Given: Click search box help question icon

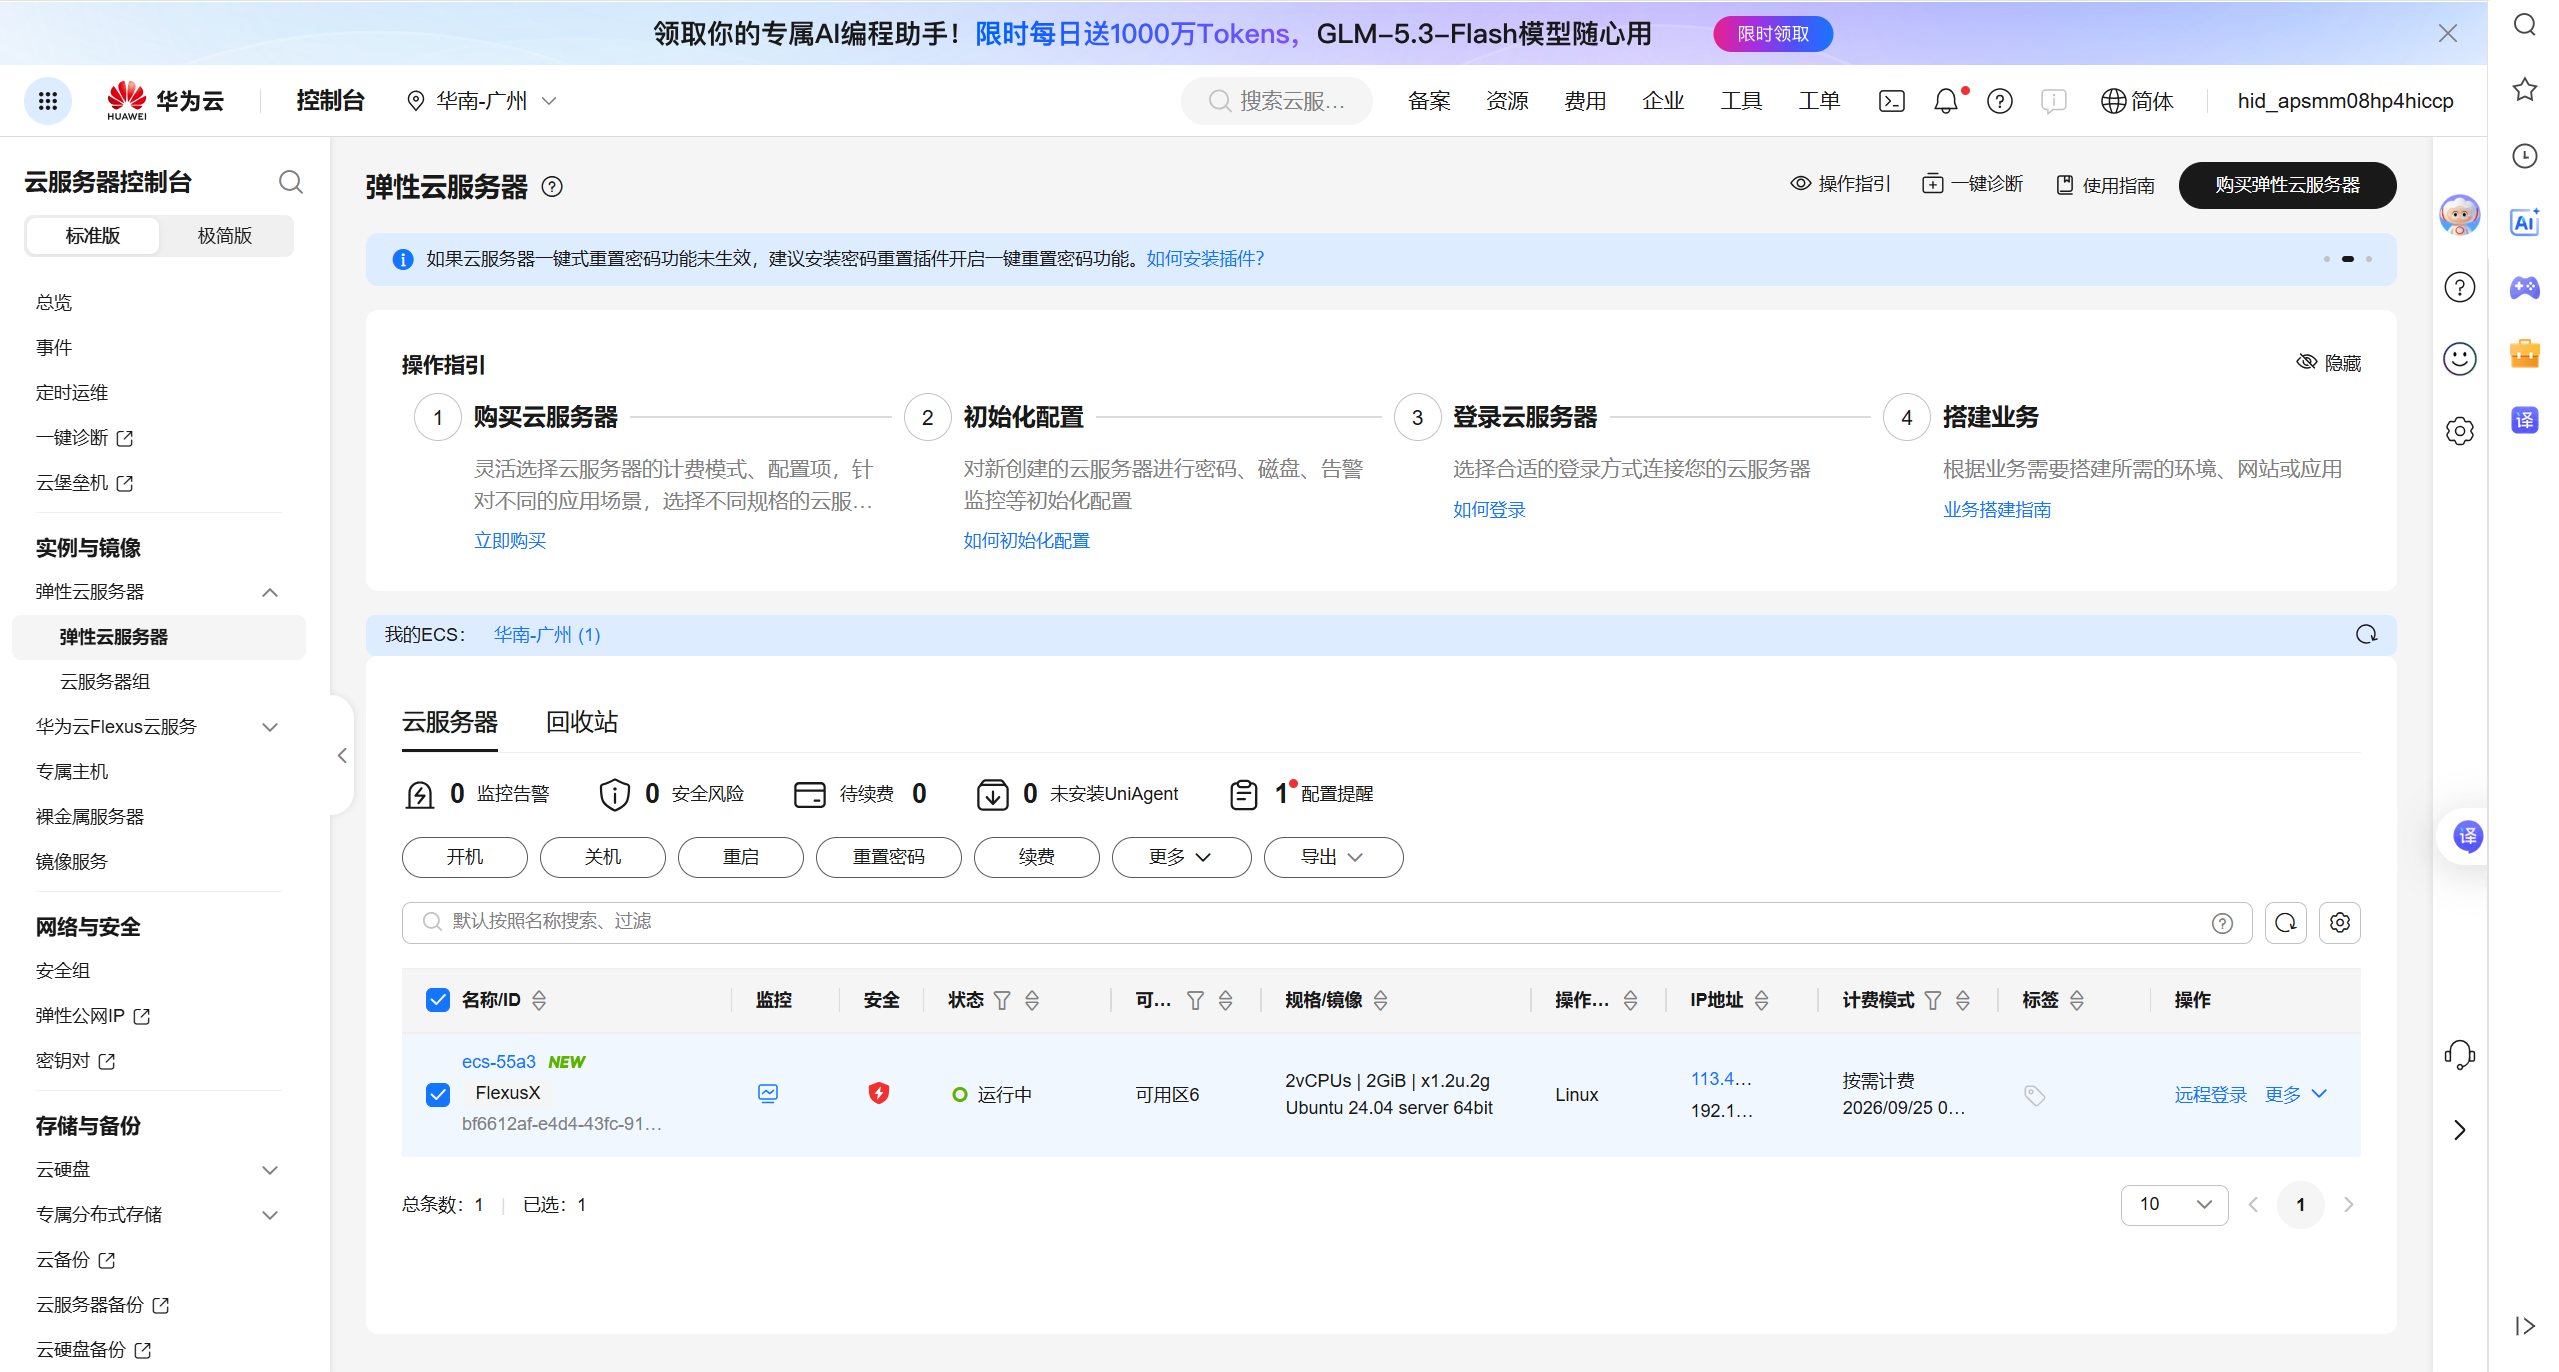Looking at the screenshot, I should [2221, 923].
